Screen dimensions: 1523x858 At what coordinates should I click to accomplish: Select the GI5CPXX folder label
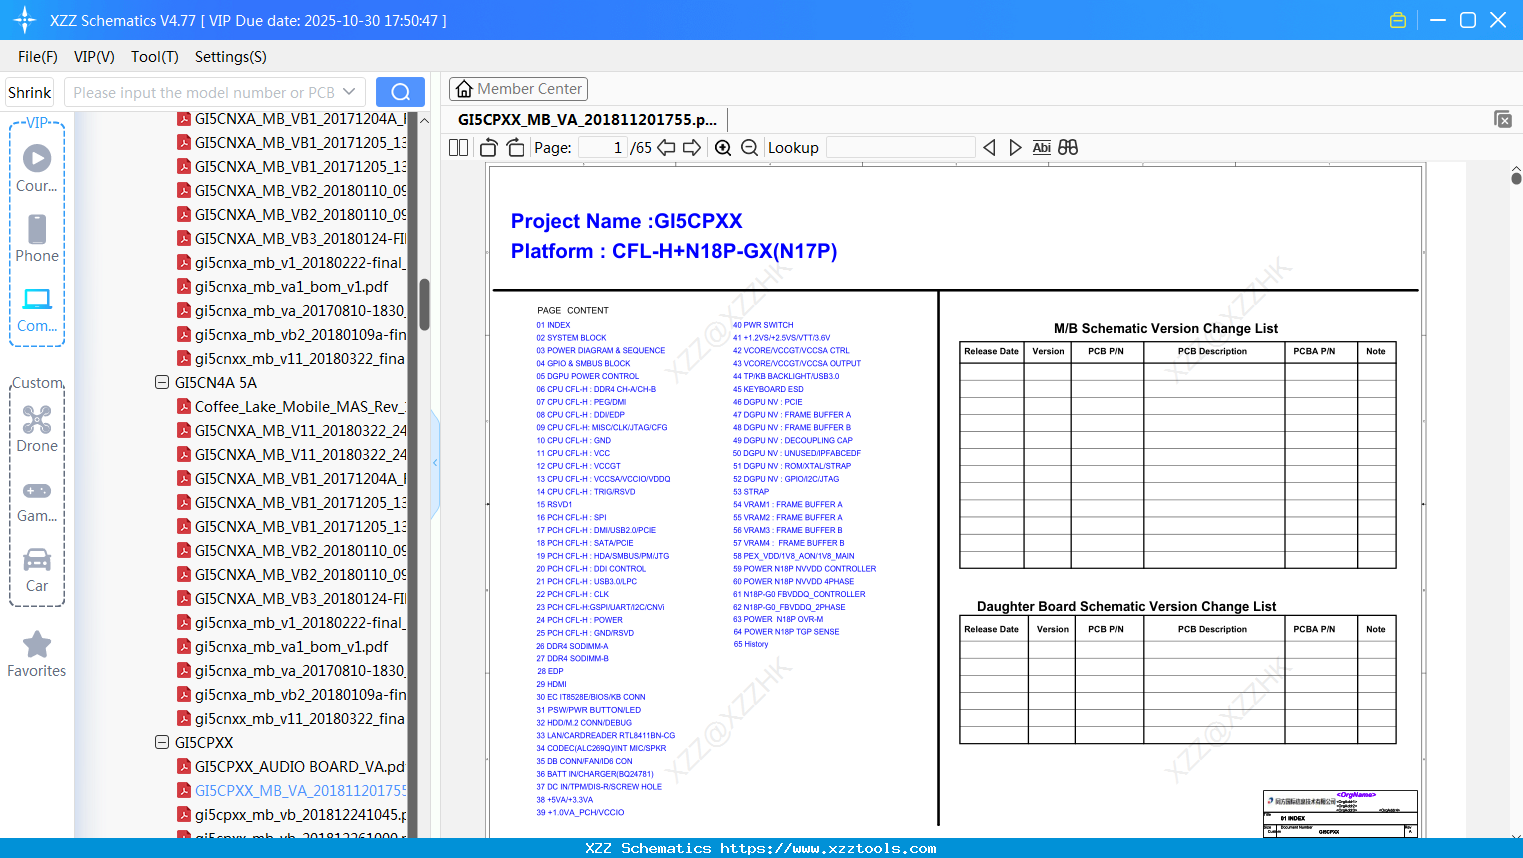[x=204, y=742]
